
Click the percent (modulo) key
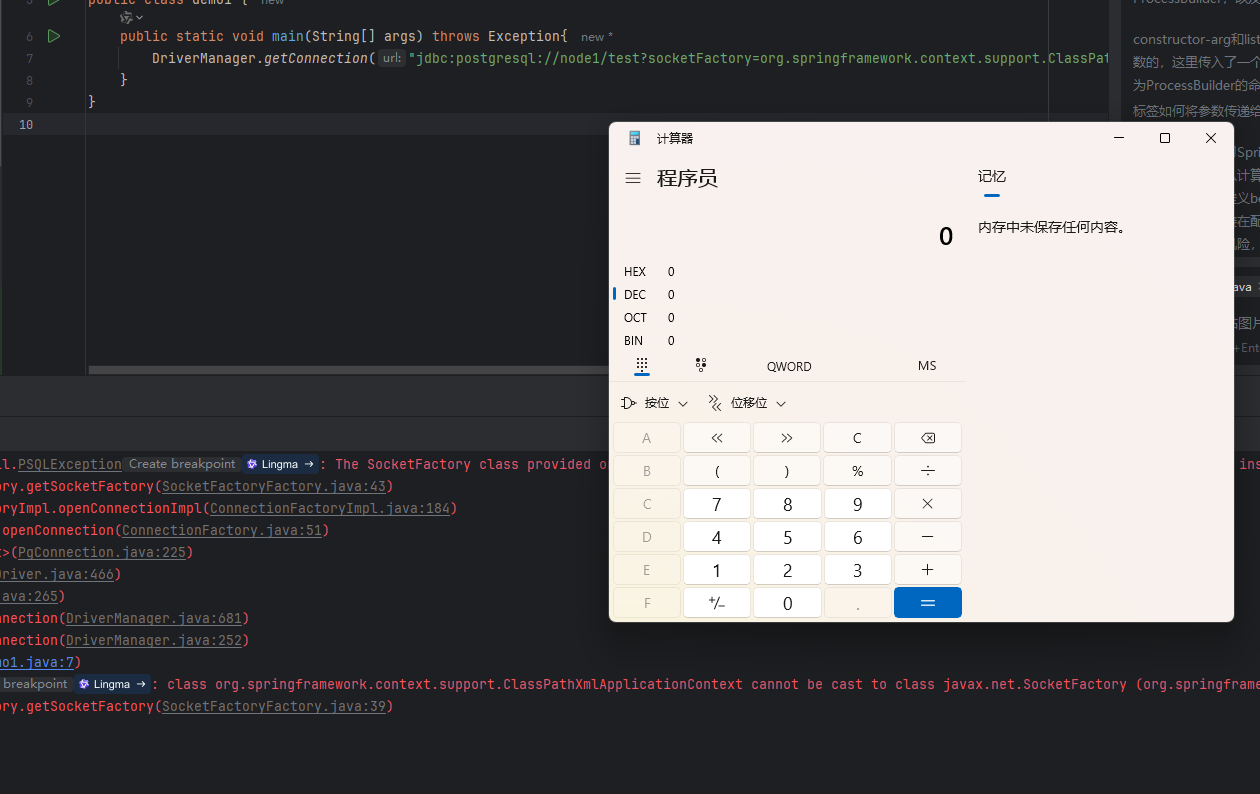pos(857,471)
